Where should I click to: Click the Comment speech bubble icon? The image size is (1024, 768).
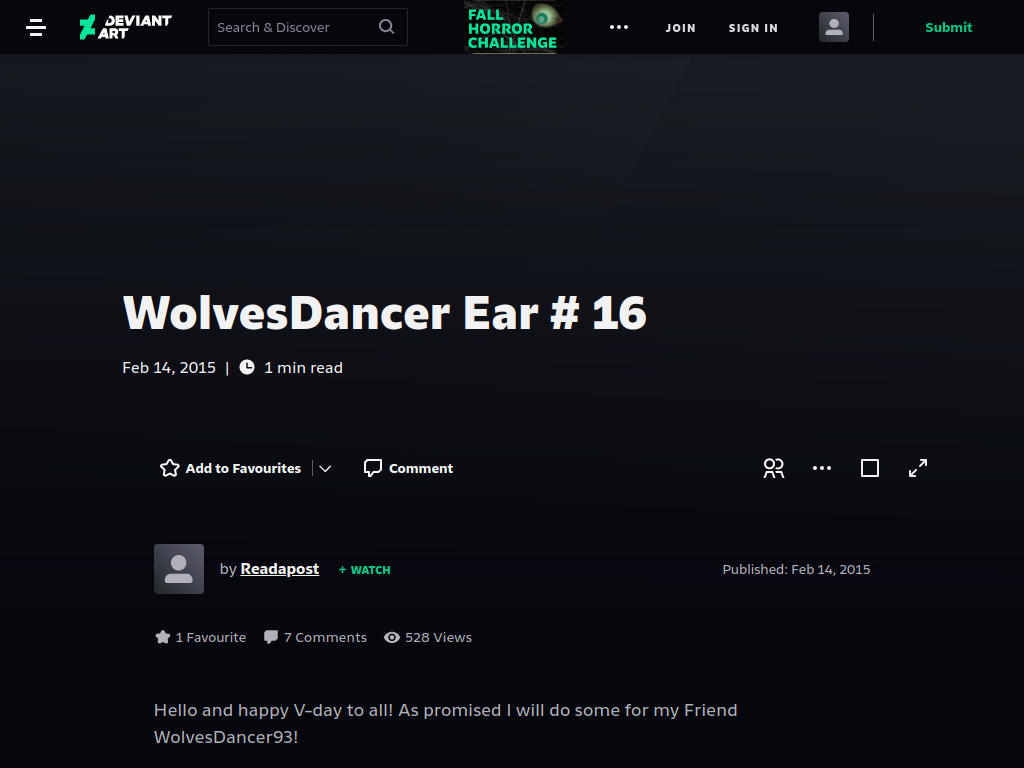point(373,468)
